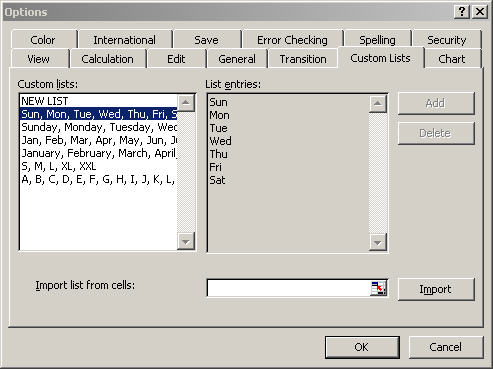Click the down arrow of List entries scrollbar
This screenshot has height=369, width=493.
378,242
